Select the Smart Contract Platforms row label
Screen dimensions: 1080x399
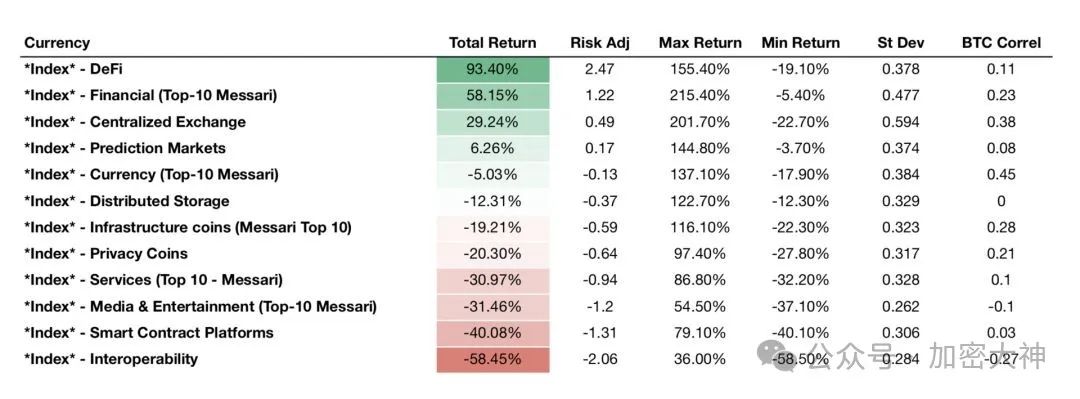click(149, 333)
